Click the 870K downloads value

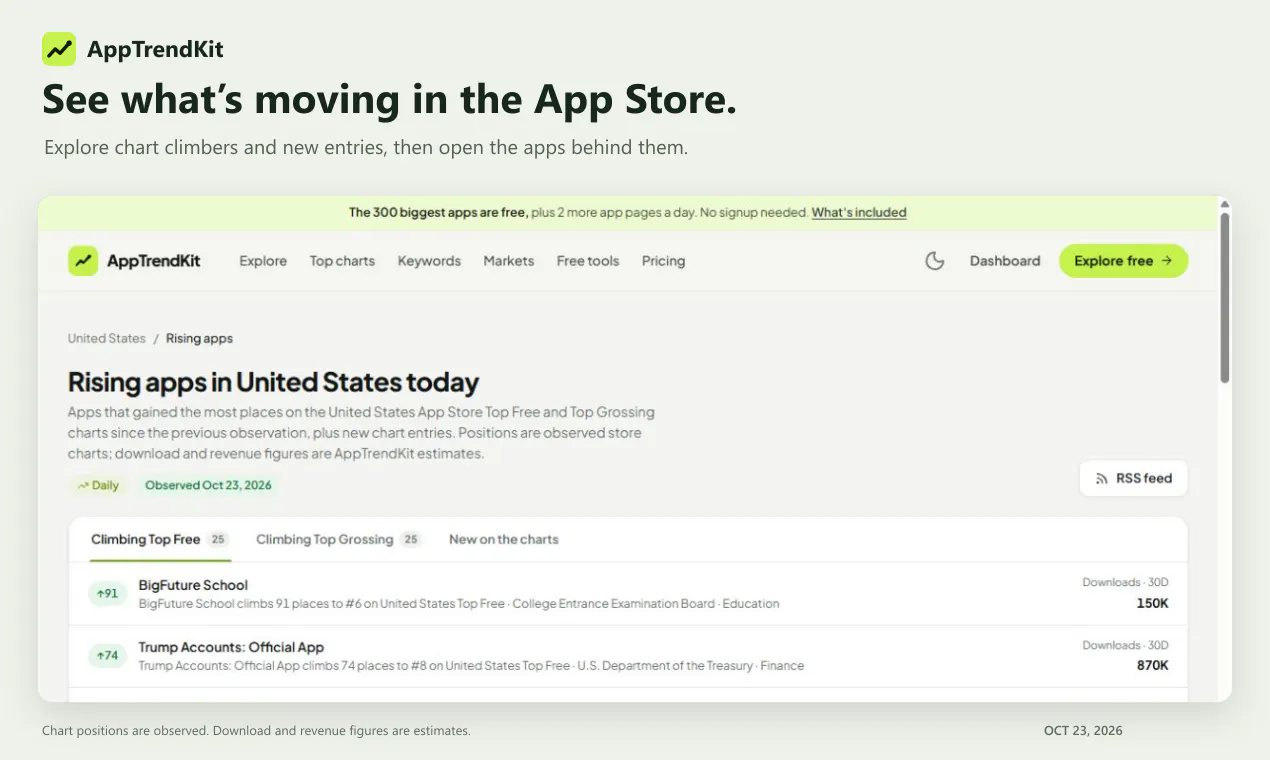click(x=1152, y=665)
